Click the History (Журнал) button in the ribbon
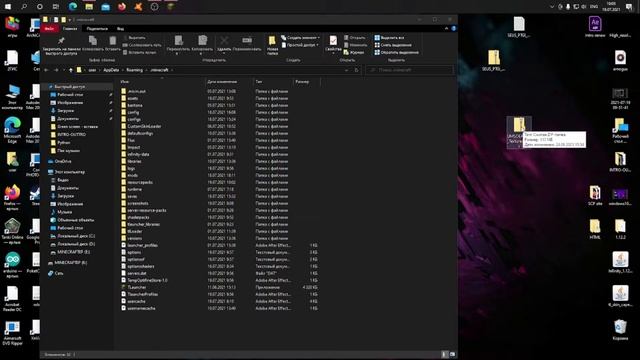Image resolution: width=640 pixels, height=360 pixels. pos(353,52)
